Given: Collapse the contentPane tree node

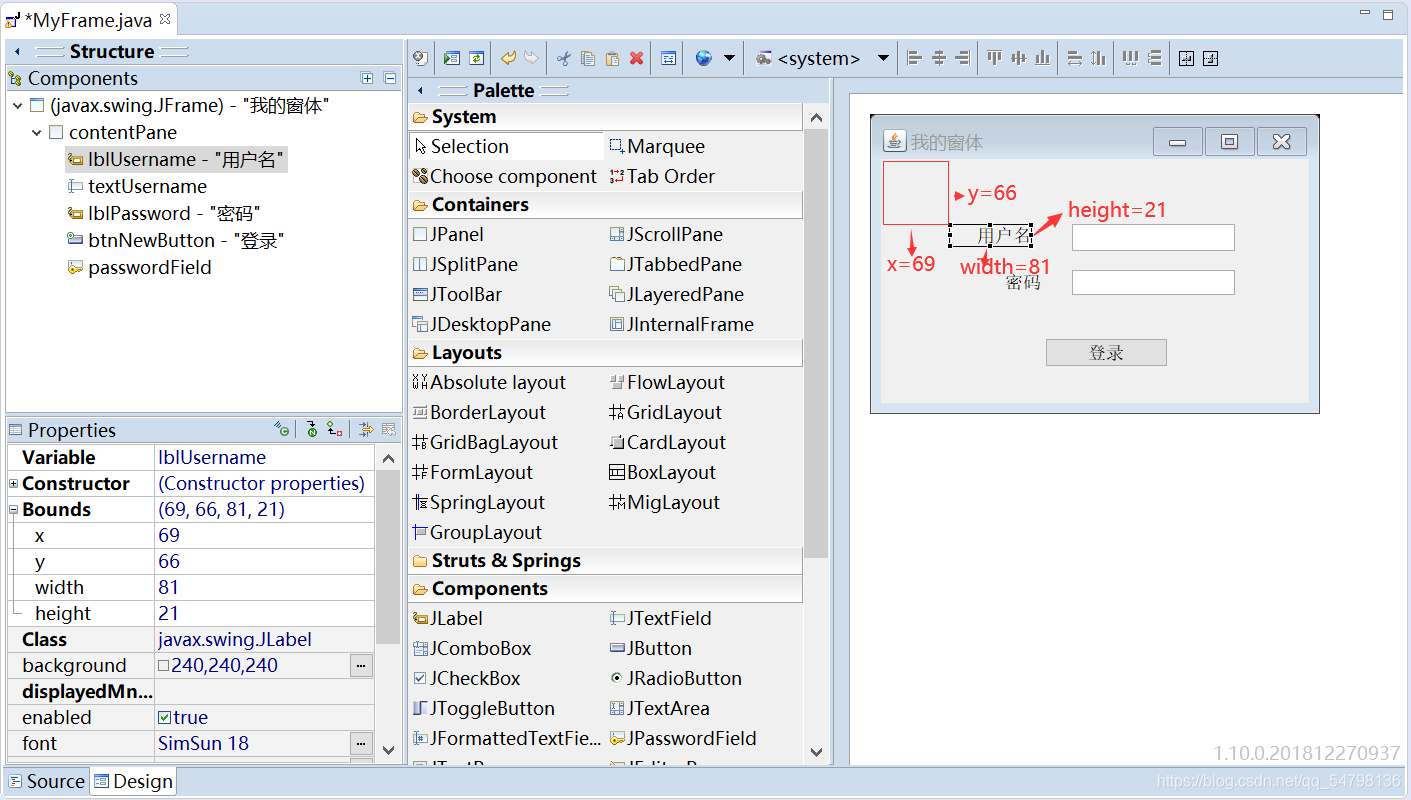Looking at the screenshot, I should point(37,132).
